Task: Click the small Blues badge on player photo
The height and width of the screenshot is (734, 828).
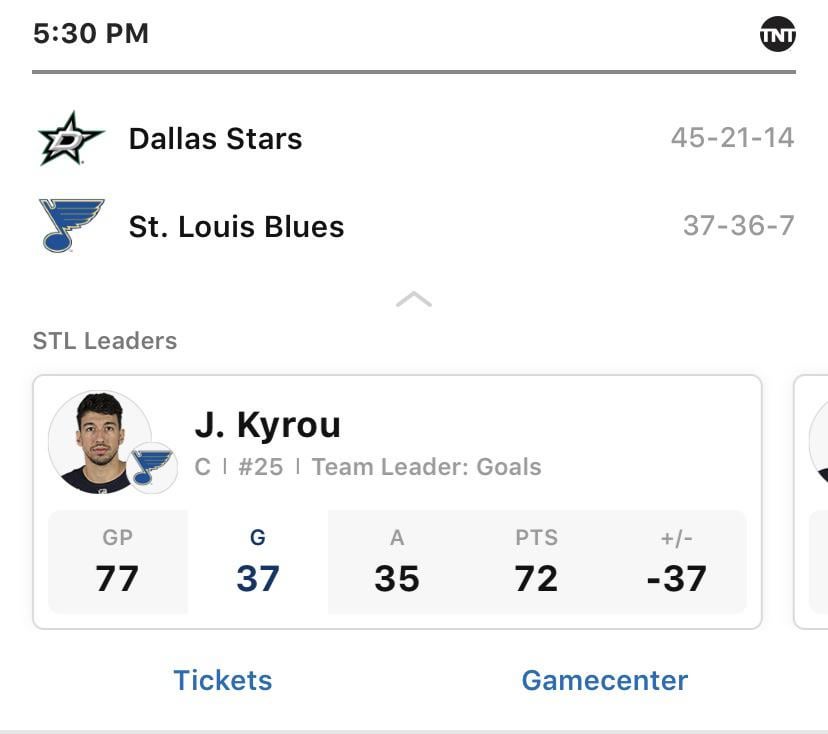Action: click(x=153, y=467)
